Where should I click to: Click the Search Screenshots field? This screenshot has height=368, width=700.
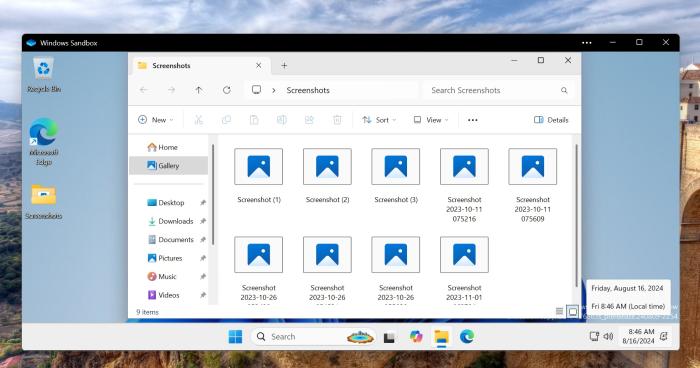tap(498, 90)
